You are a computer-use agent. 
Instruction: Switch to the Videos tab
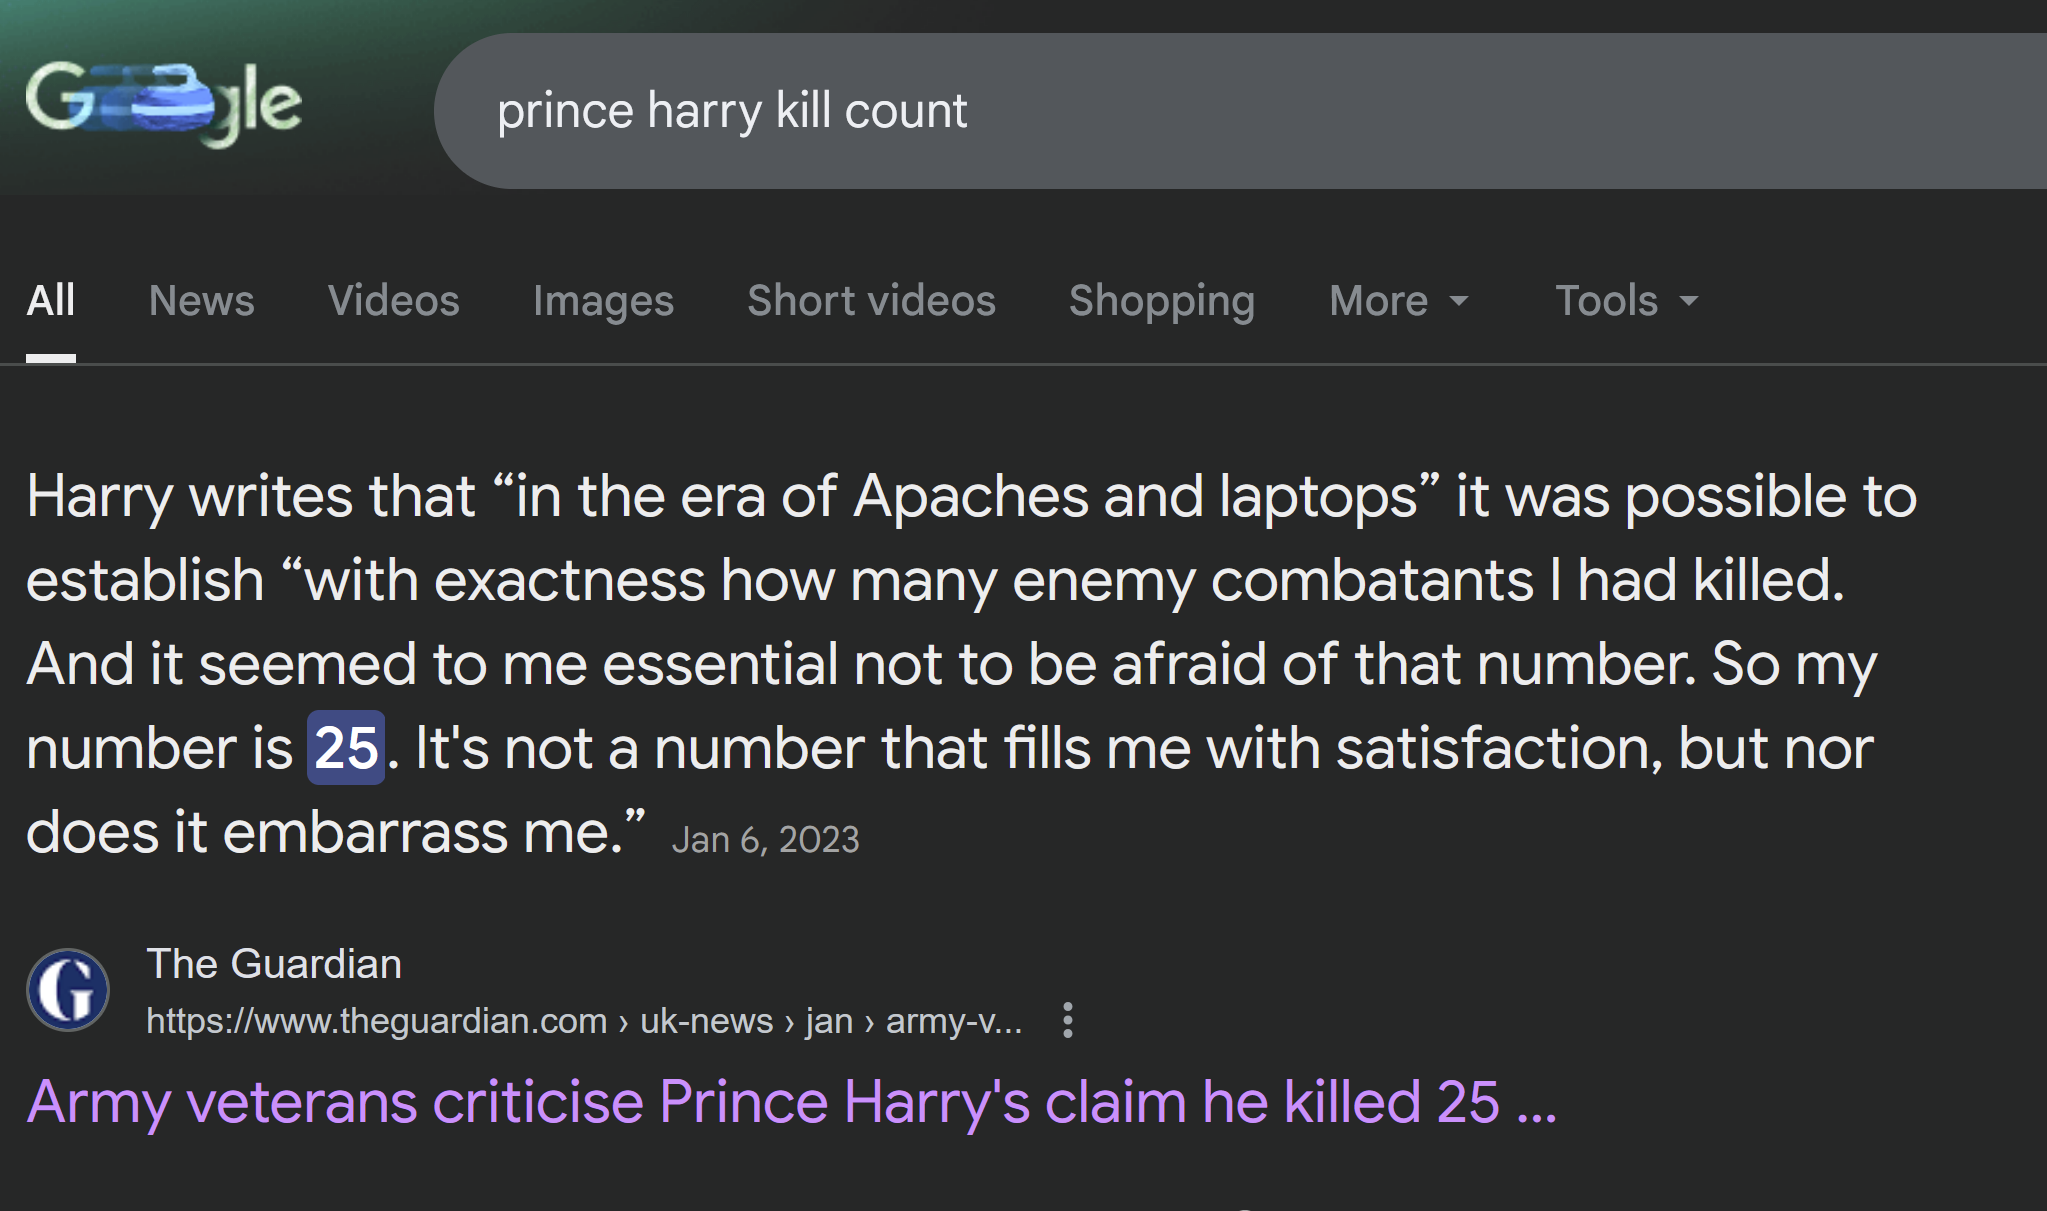394,300
